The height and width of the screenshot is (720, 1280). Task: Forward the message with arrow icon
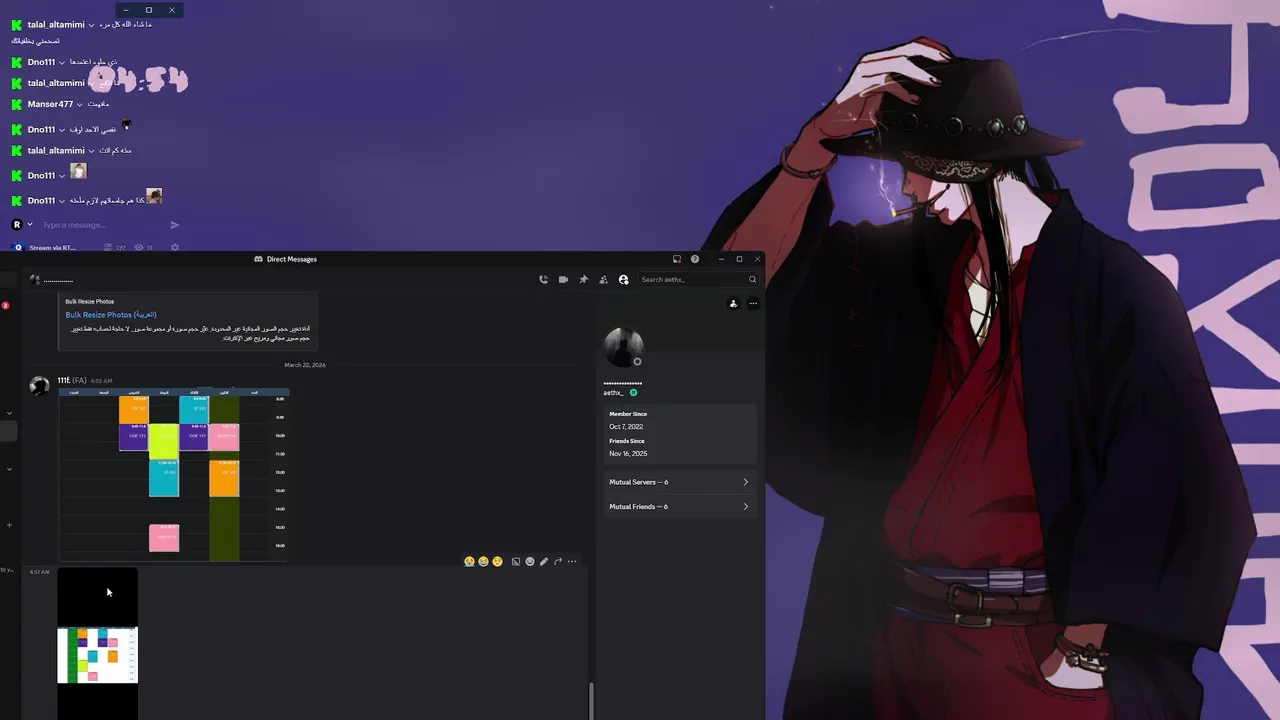[x=558, y=562]
